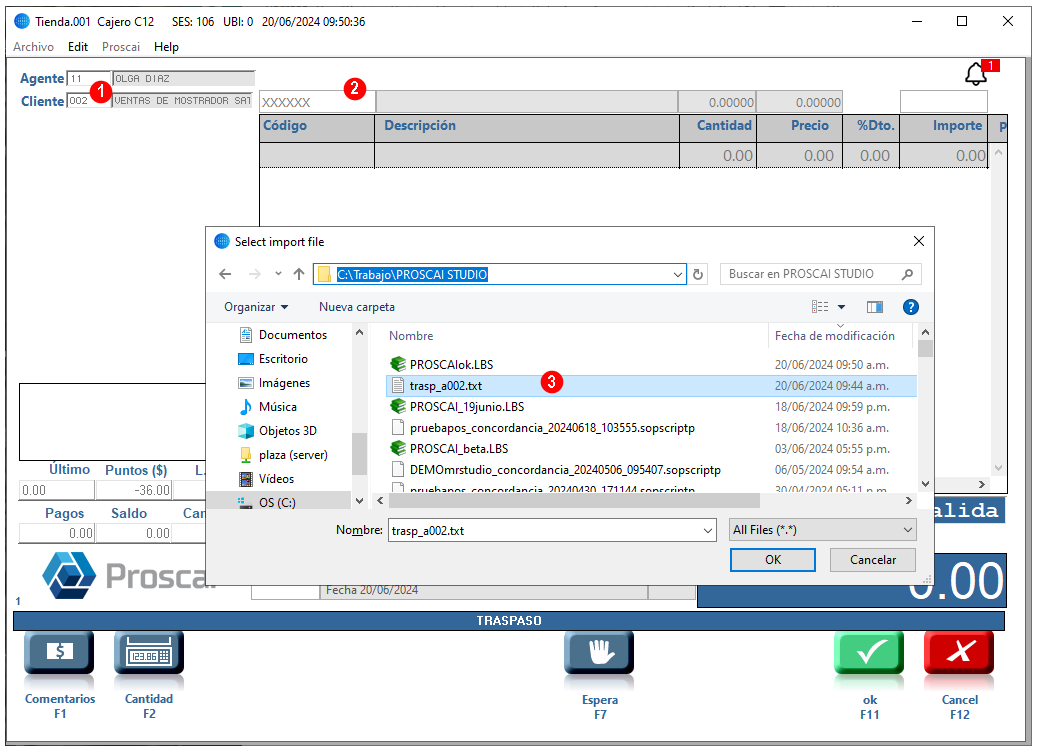The height and width of the screenshot is (752, 1037).
Task: Select PROSCAI_19junio.LBS file icon
Action: [x=398, y=407]
